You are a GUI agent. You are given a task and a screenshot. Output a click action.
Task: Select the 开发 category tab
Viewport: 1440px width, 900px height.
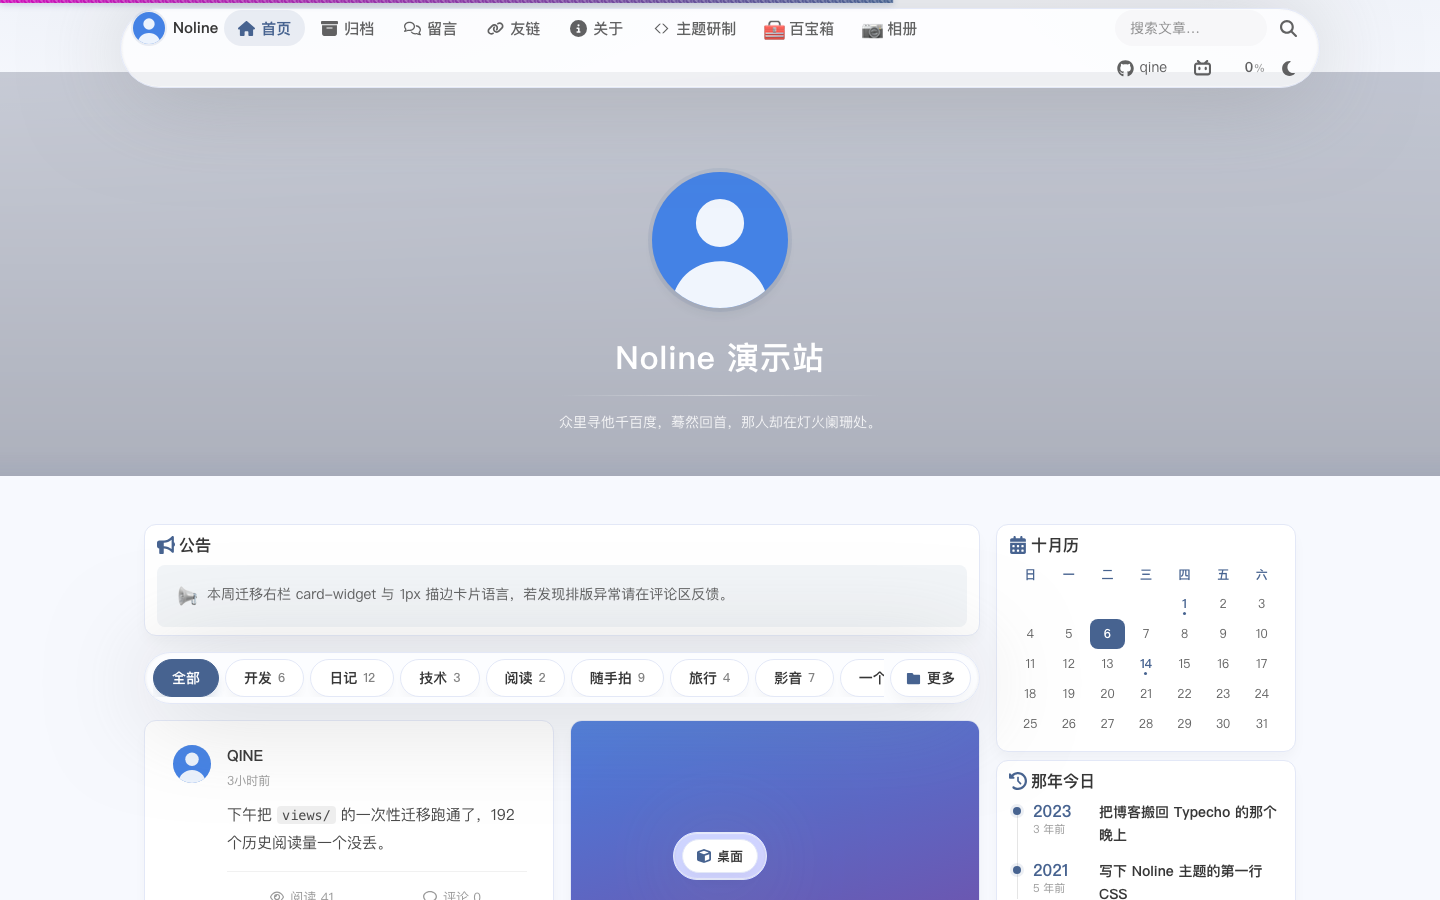(x=265, y=678)
